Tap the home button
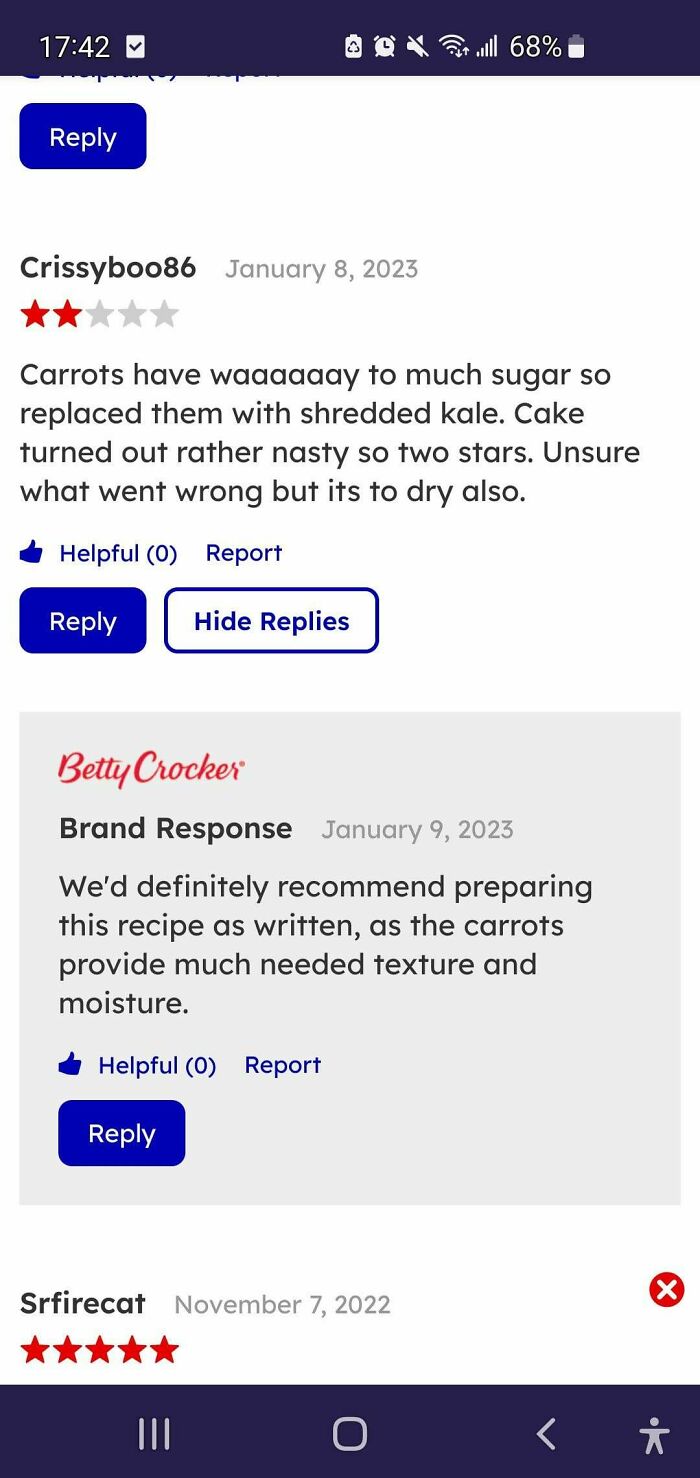Image resolution: width=700 pixels, height=1478 pixels. pyautogui.click(x=348, y=1433)
